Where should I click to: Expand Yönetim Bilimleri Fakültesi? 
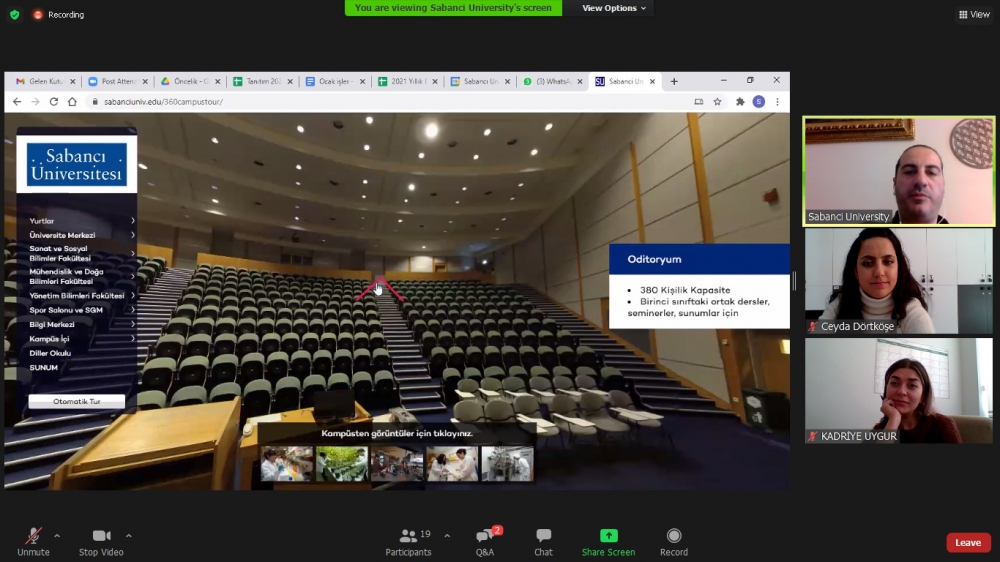coord(82,296)
